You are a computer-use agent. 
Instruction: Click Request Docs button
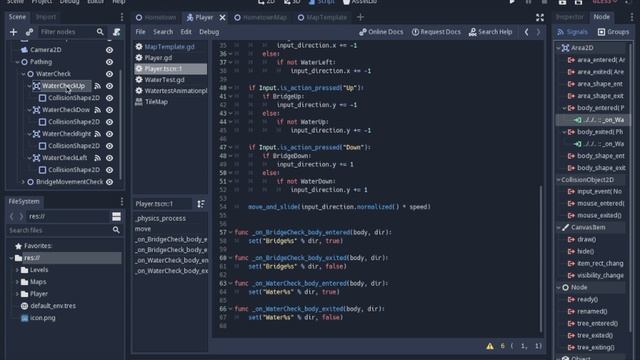pos(436,32)
